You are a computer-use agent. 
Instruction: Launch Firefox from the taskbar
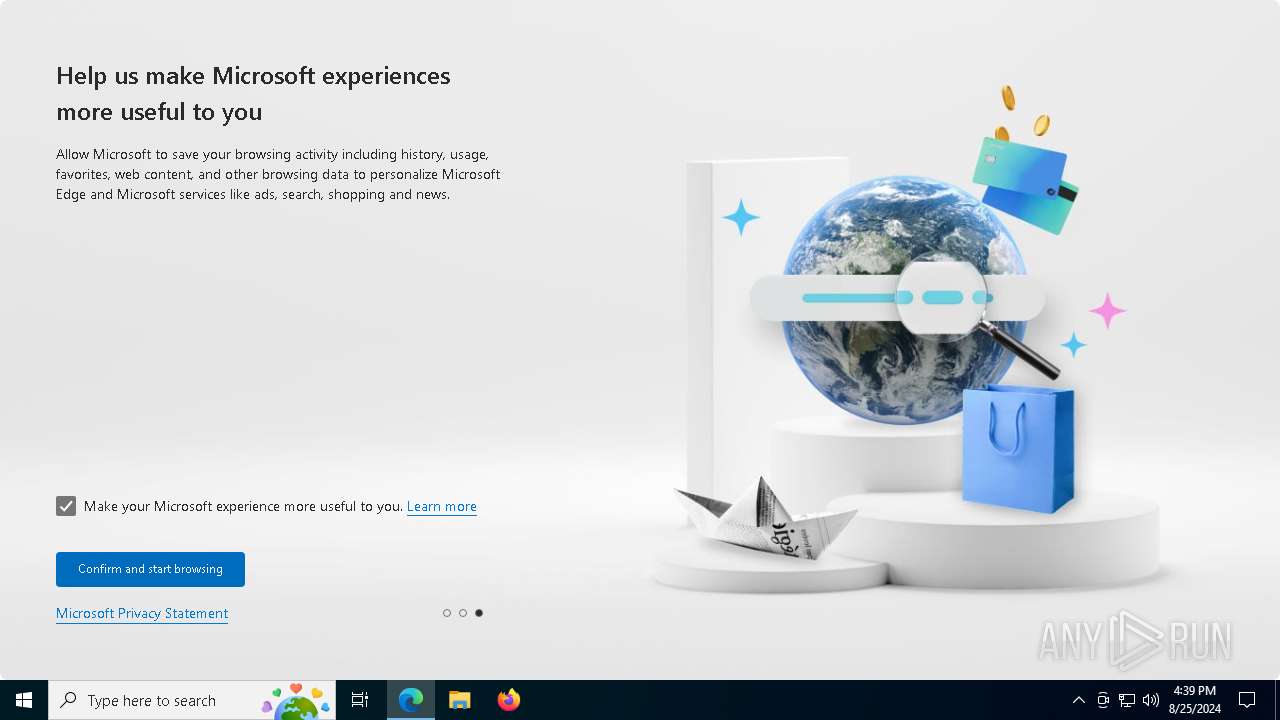click(509, 700)
